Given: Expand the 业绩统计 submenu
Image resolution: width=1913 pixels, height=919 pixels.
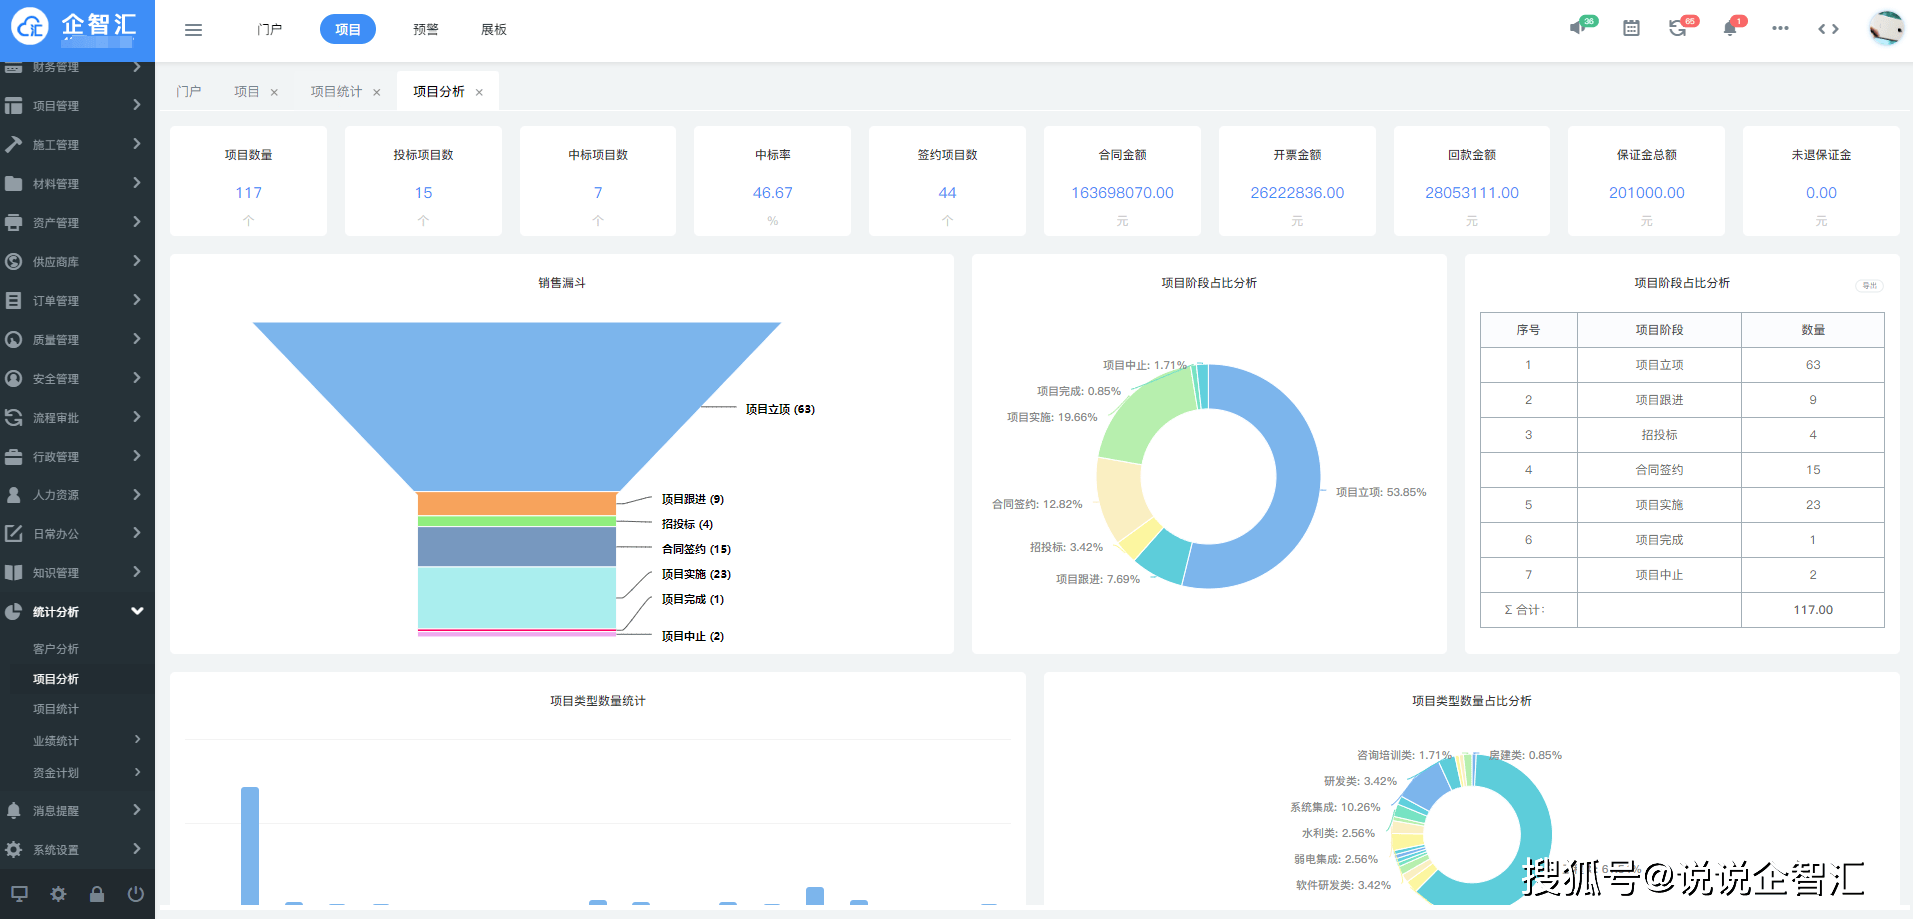Looking at the screenshot, I should (x=77, y=741).
